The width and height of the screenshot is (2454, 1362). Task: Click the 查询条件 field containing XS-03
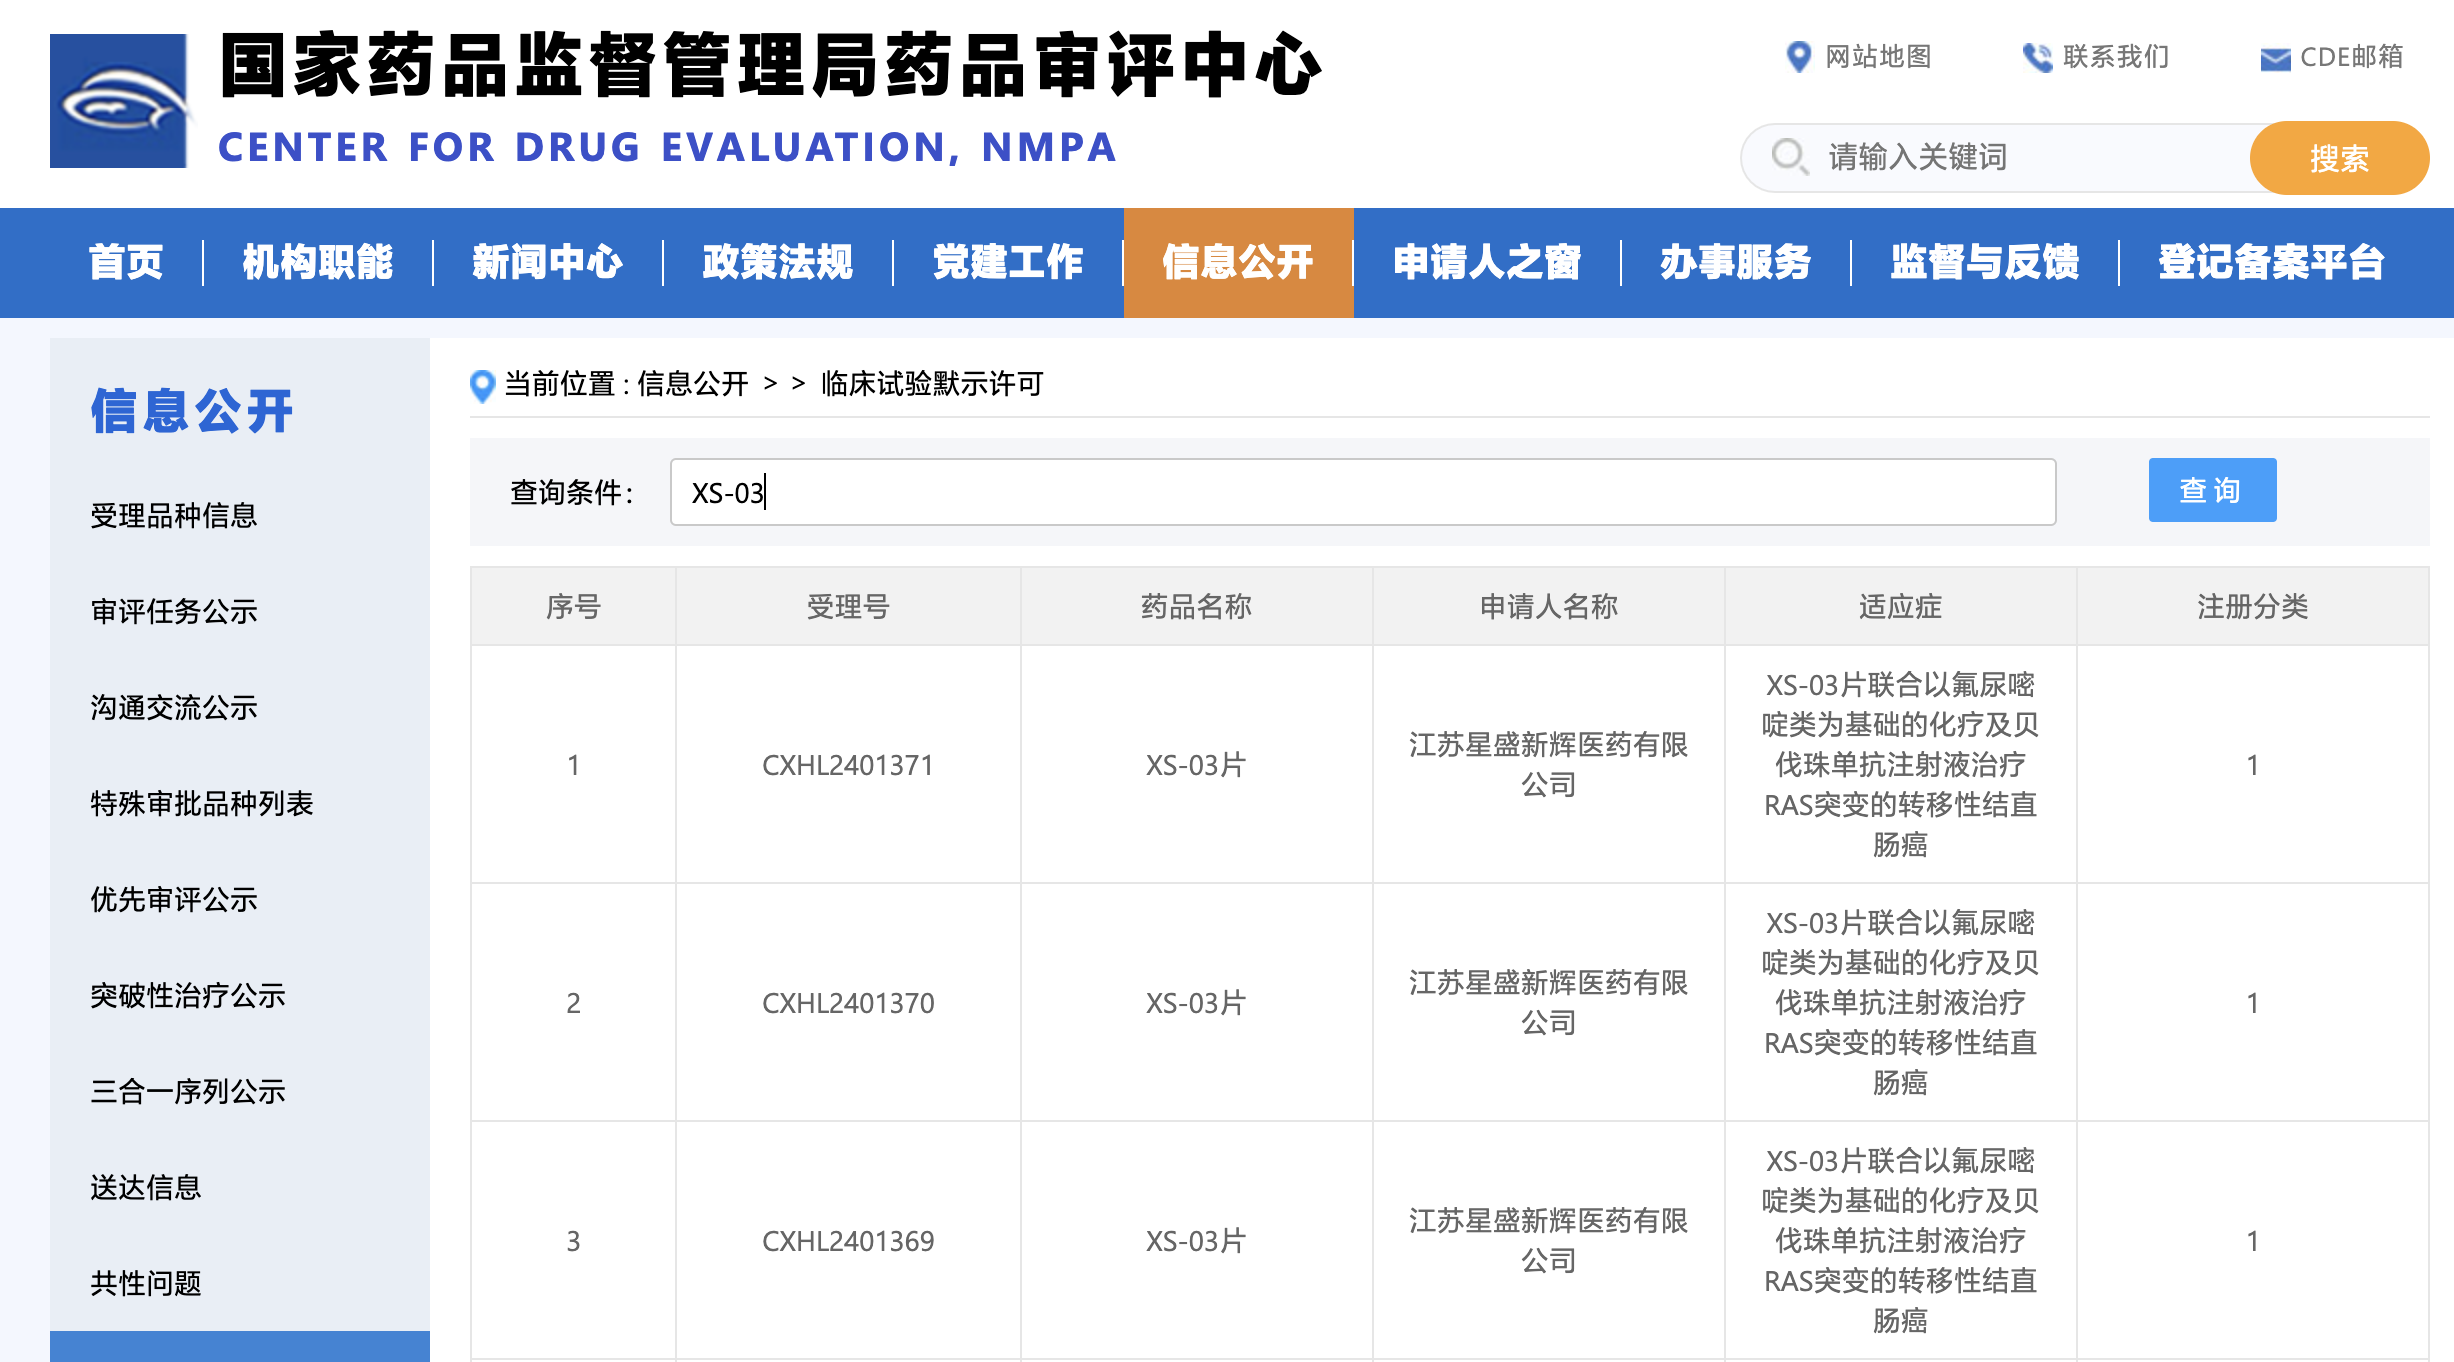[x=1362, y=492]
